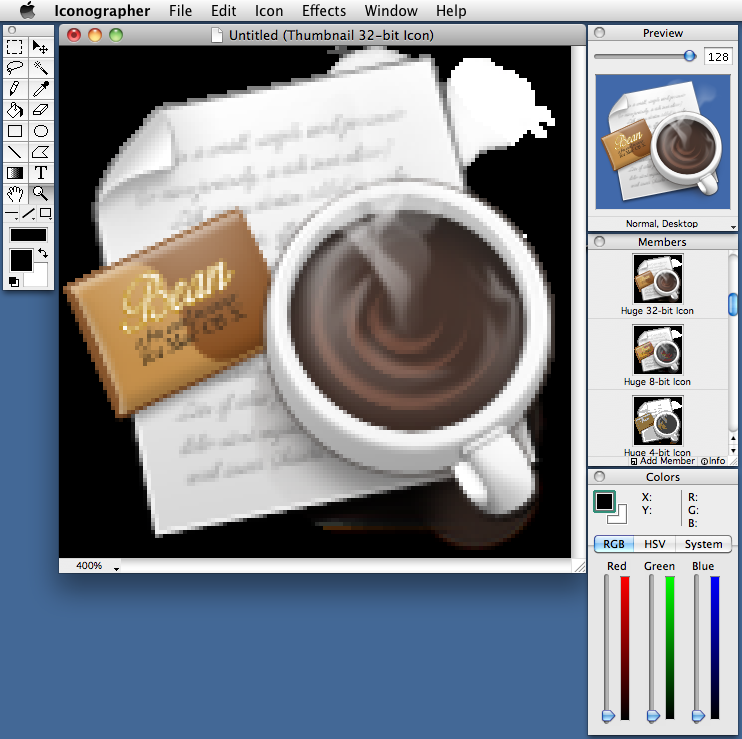Pick the Pencil tool
Image resolution: width=742 pixels, height=739 pixels.
(15, 89)
